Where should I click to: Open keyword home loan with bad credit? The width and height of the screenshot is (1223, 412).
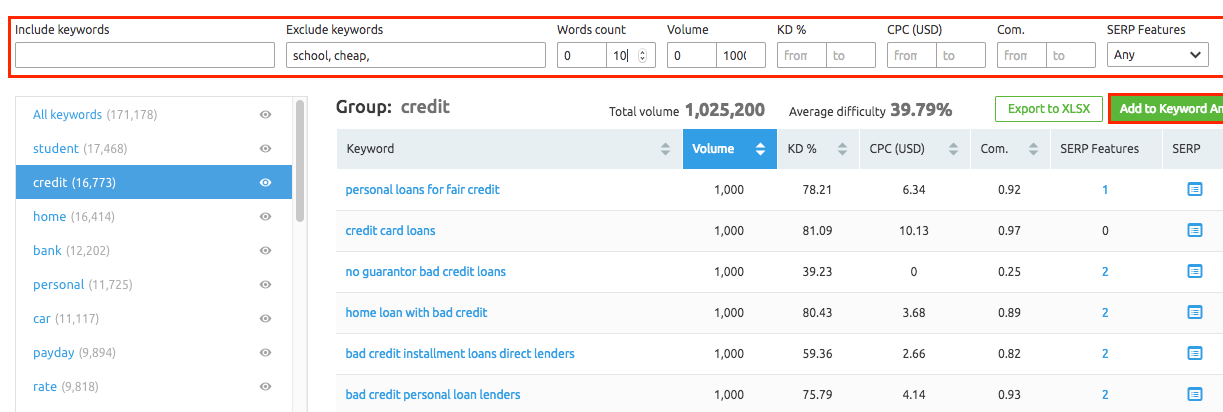pyautogui.click(x=416, y=312)
